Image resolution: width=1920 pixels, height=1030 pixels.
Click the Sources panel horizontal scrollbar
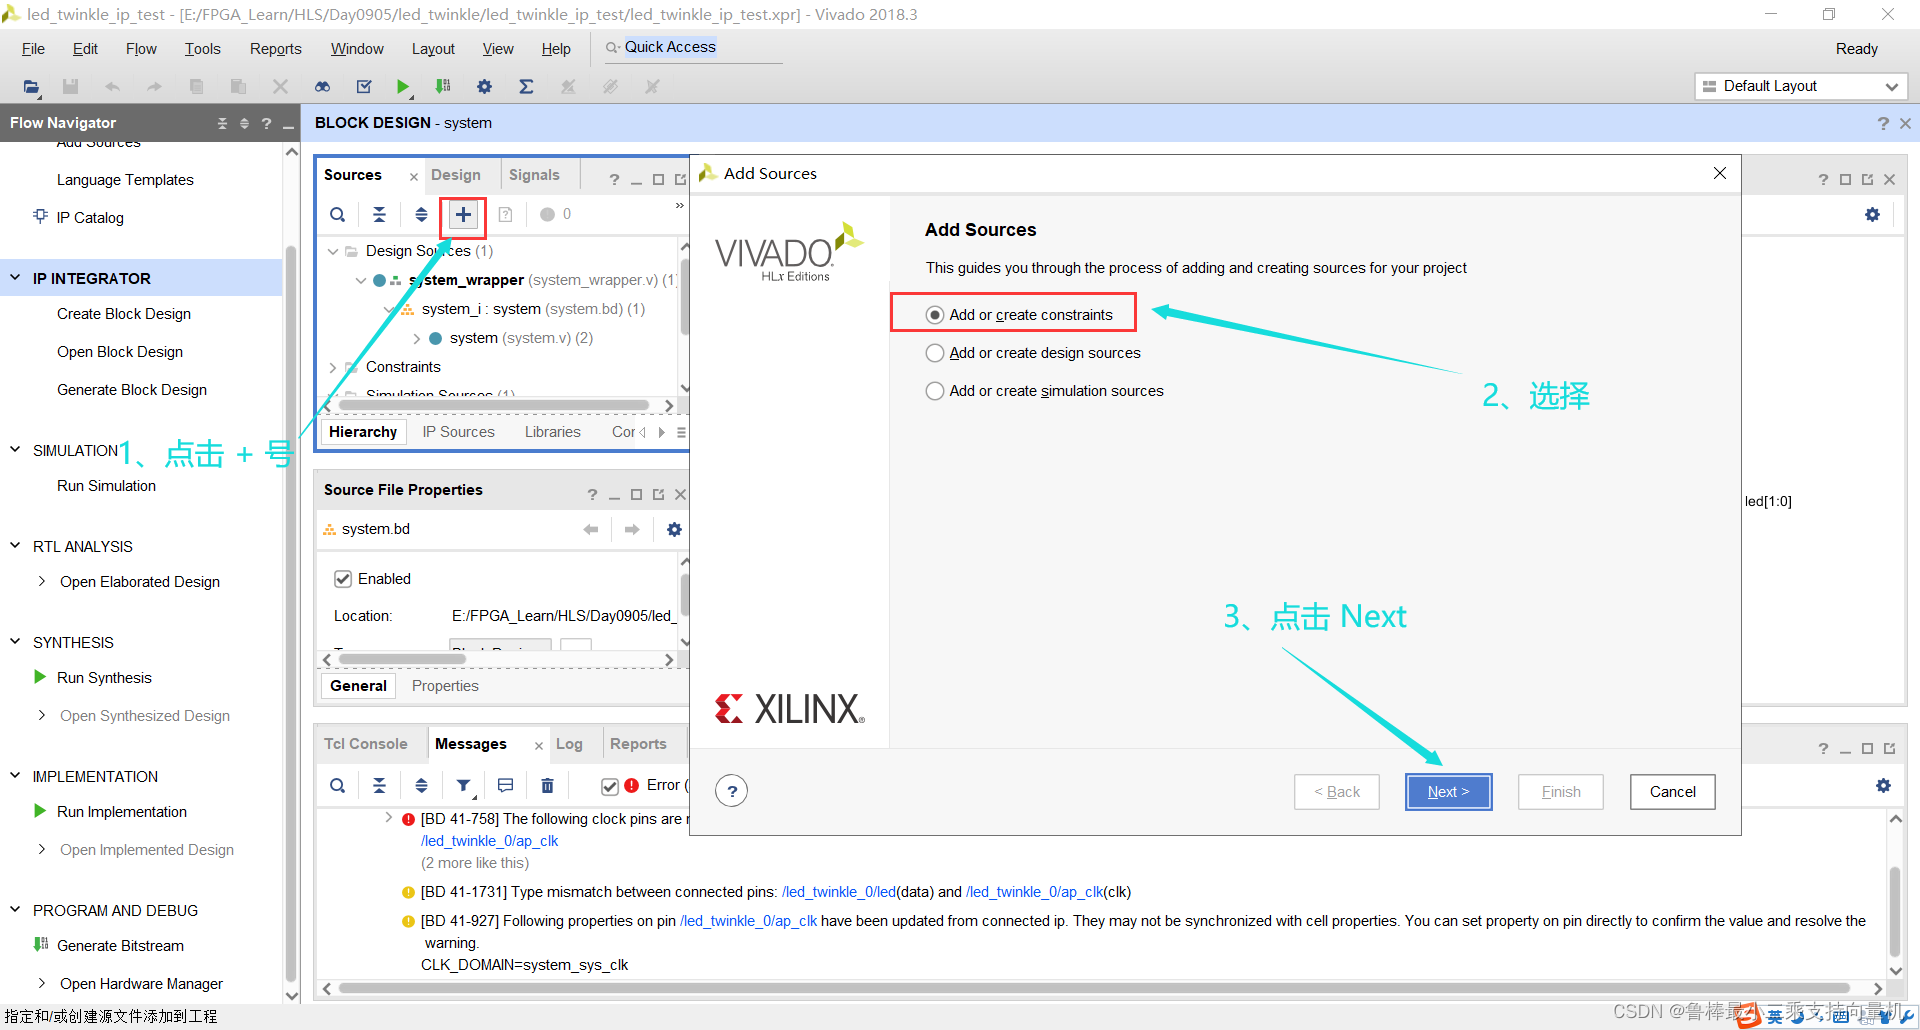coord(494,406)
